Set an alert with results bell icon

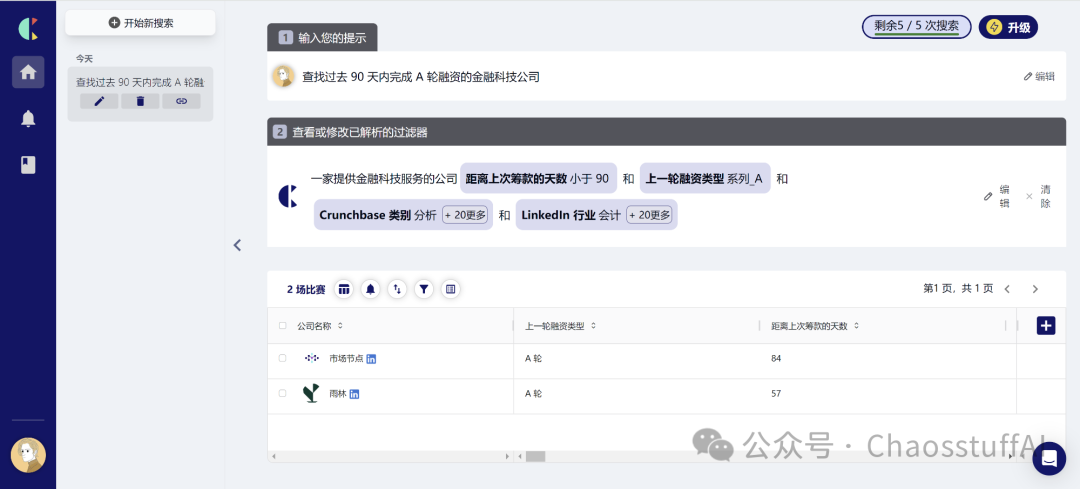[371, 289]
